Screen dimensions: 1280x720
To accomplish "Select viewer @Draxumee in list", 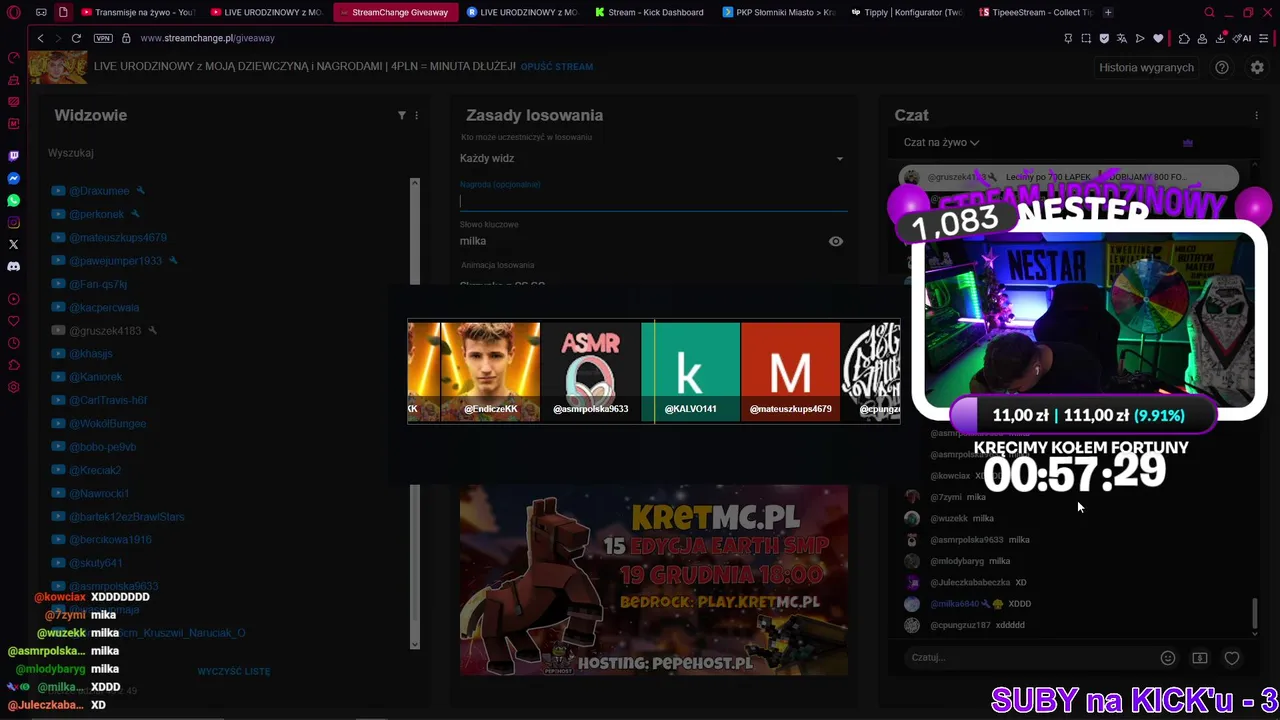I will pyautogui.click(x=99, y=191).
